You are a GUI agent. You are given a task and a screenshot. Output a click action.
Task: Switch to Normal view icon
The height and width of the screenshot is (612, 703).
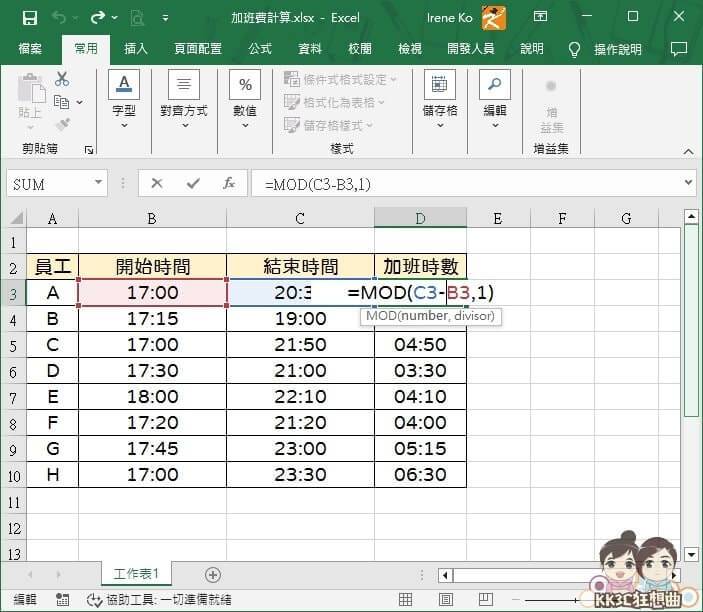(x=405, y=599)
